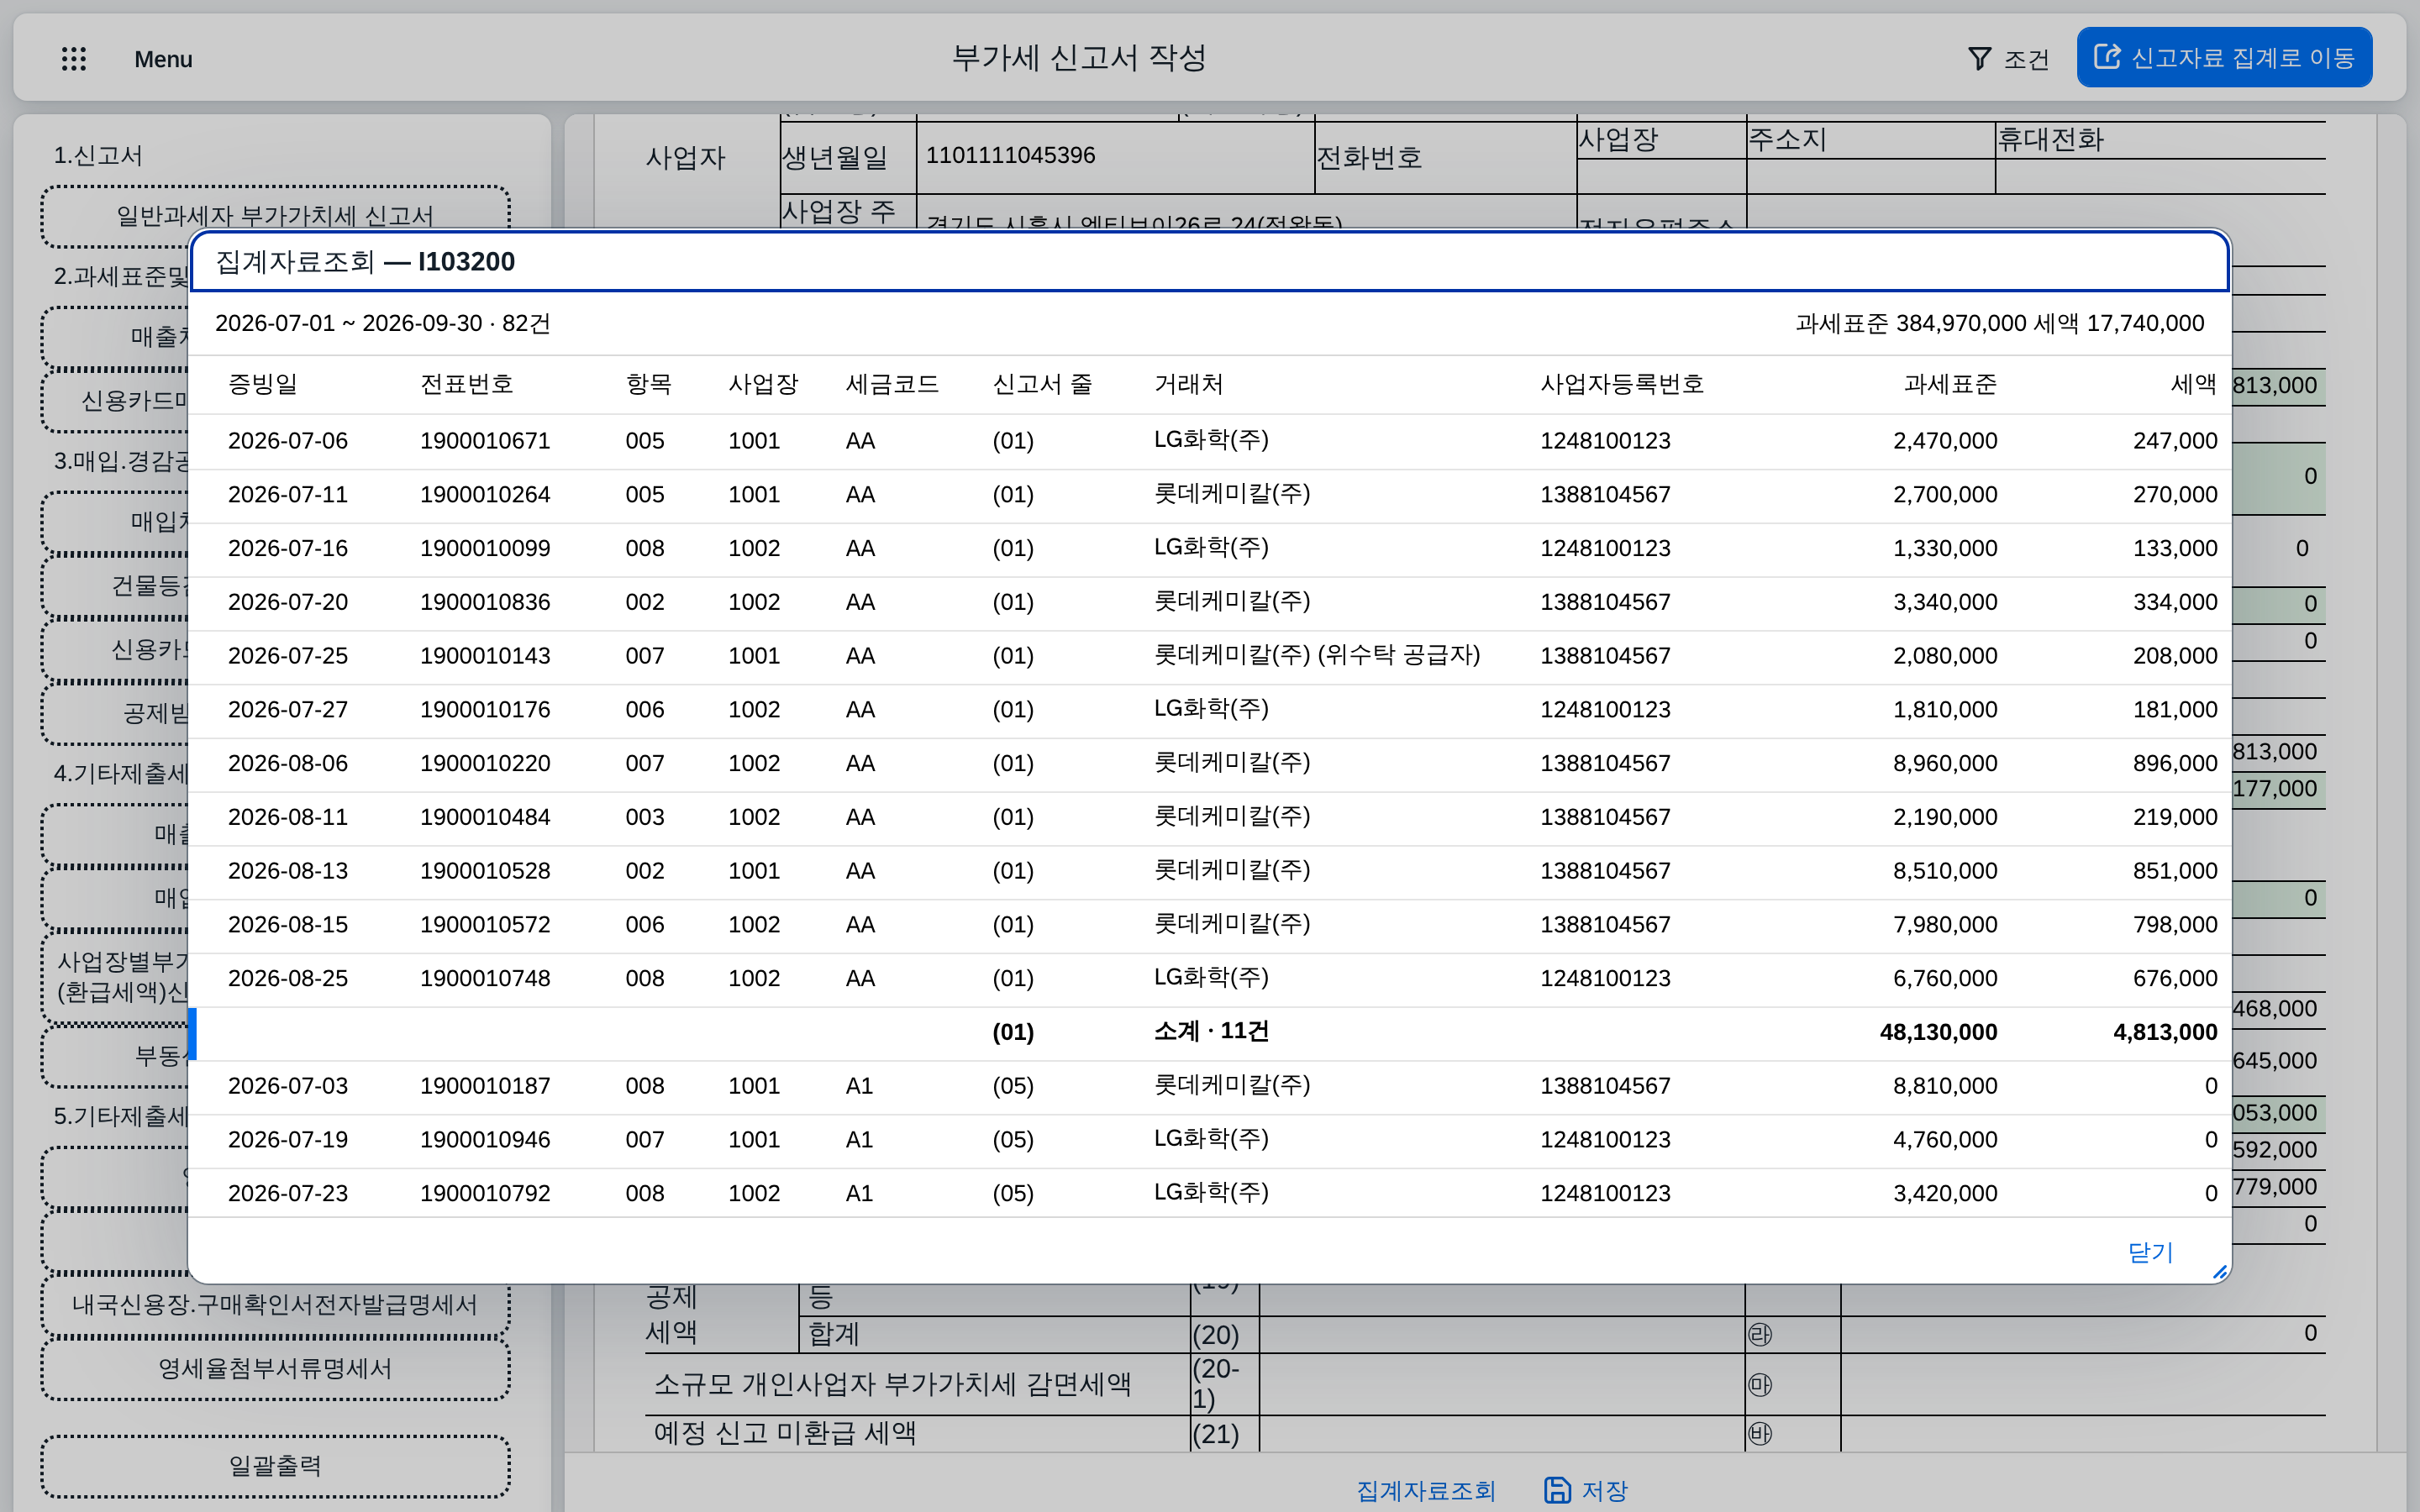Click the 집계자료조회 — I103200 dialog title
Image resolution: width=2420 pixels, height=1512 pixels.
(x=365, y=262)
